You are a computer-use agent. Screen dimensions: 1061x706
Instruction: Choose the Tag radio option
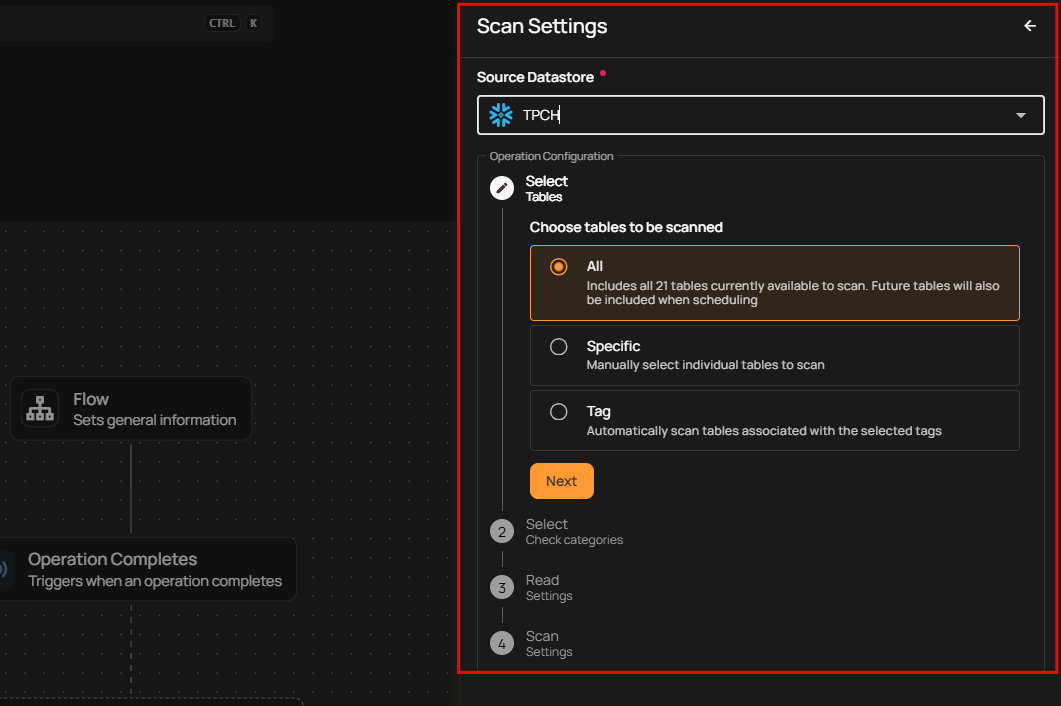point(559,412)
